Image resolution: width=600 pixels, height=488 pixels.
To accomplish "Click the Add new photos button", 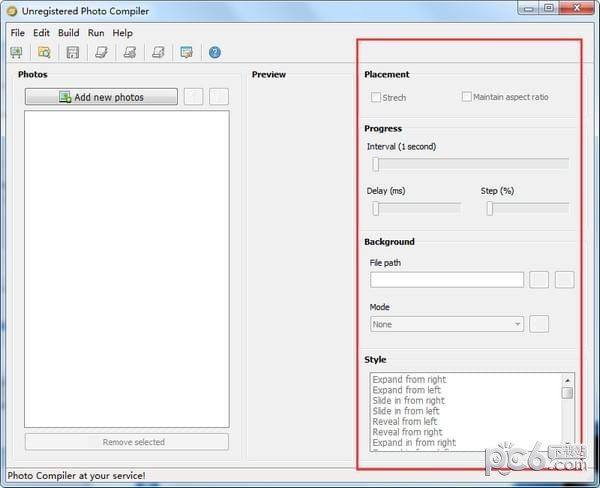I will tap(101, 97).
